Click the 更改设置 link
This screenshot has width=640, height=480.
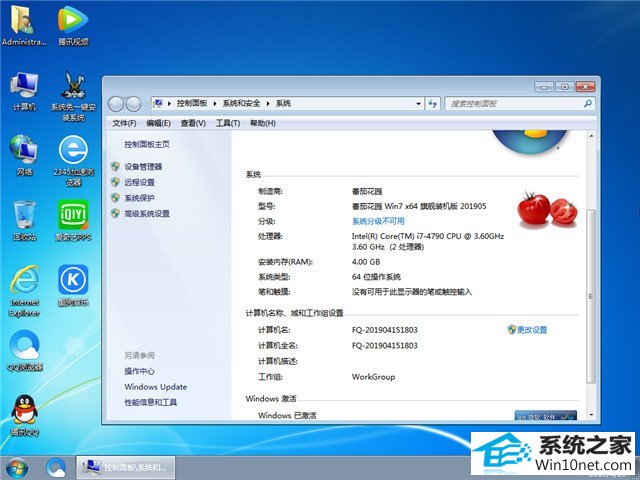pyautogui.click(x=531, y=329)
